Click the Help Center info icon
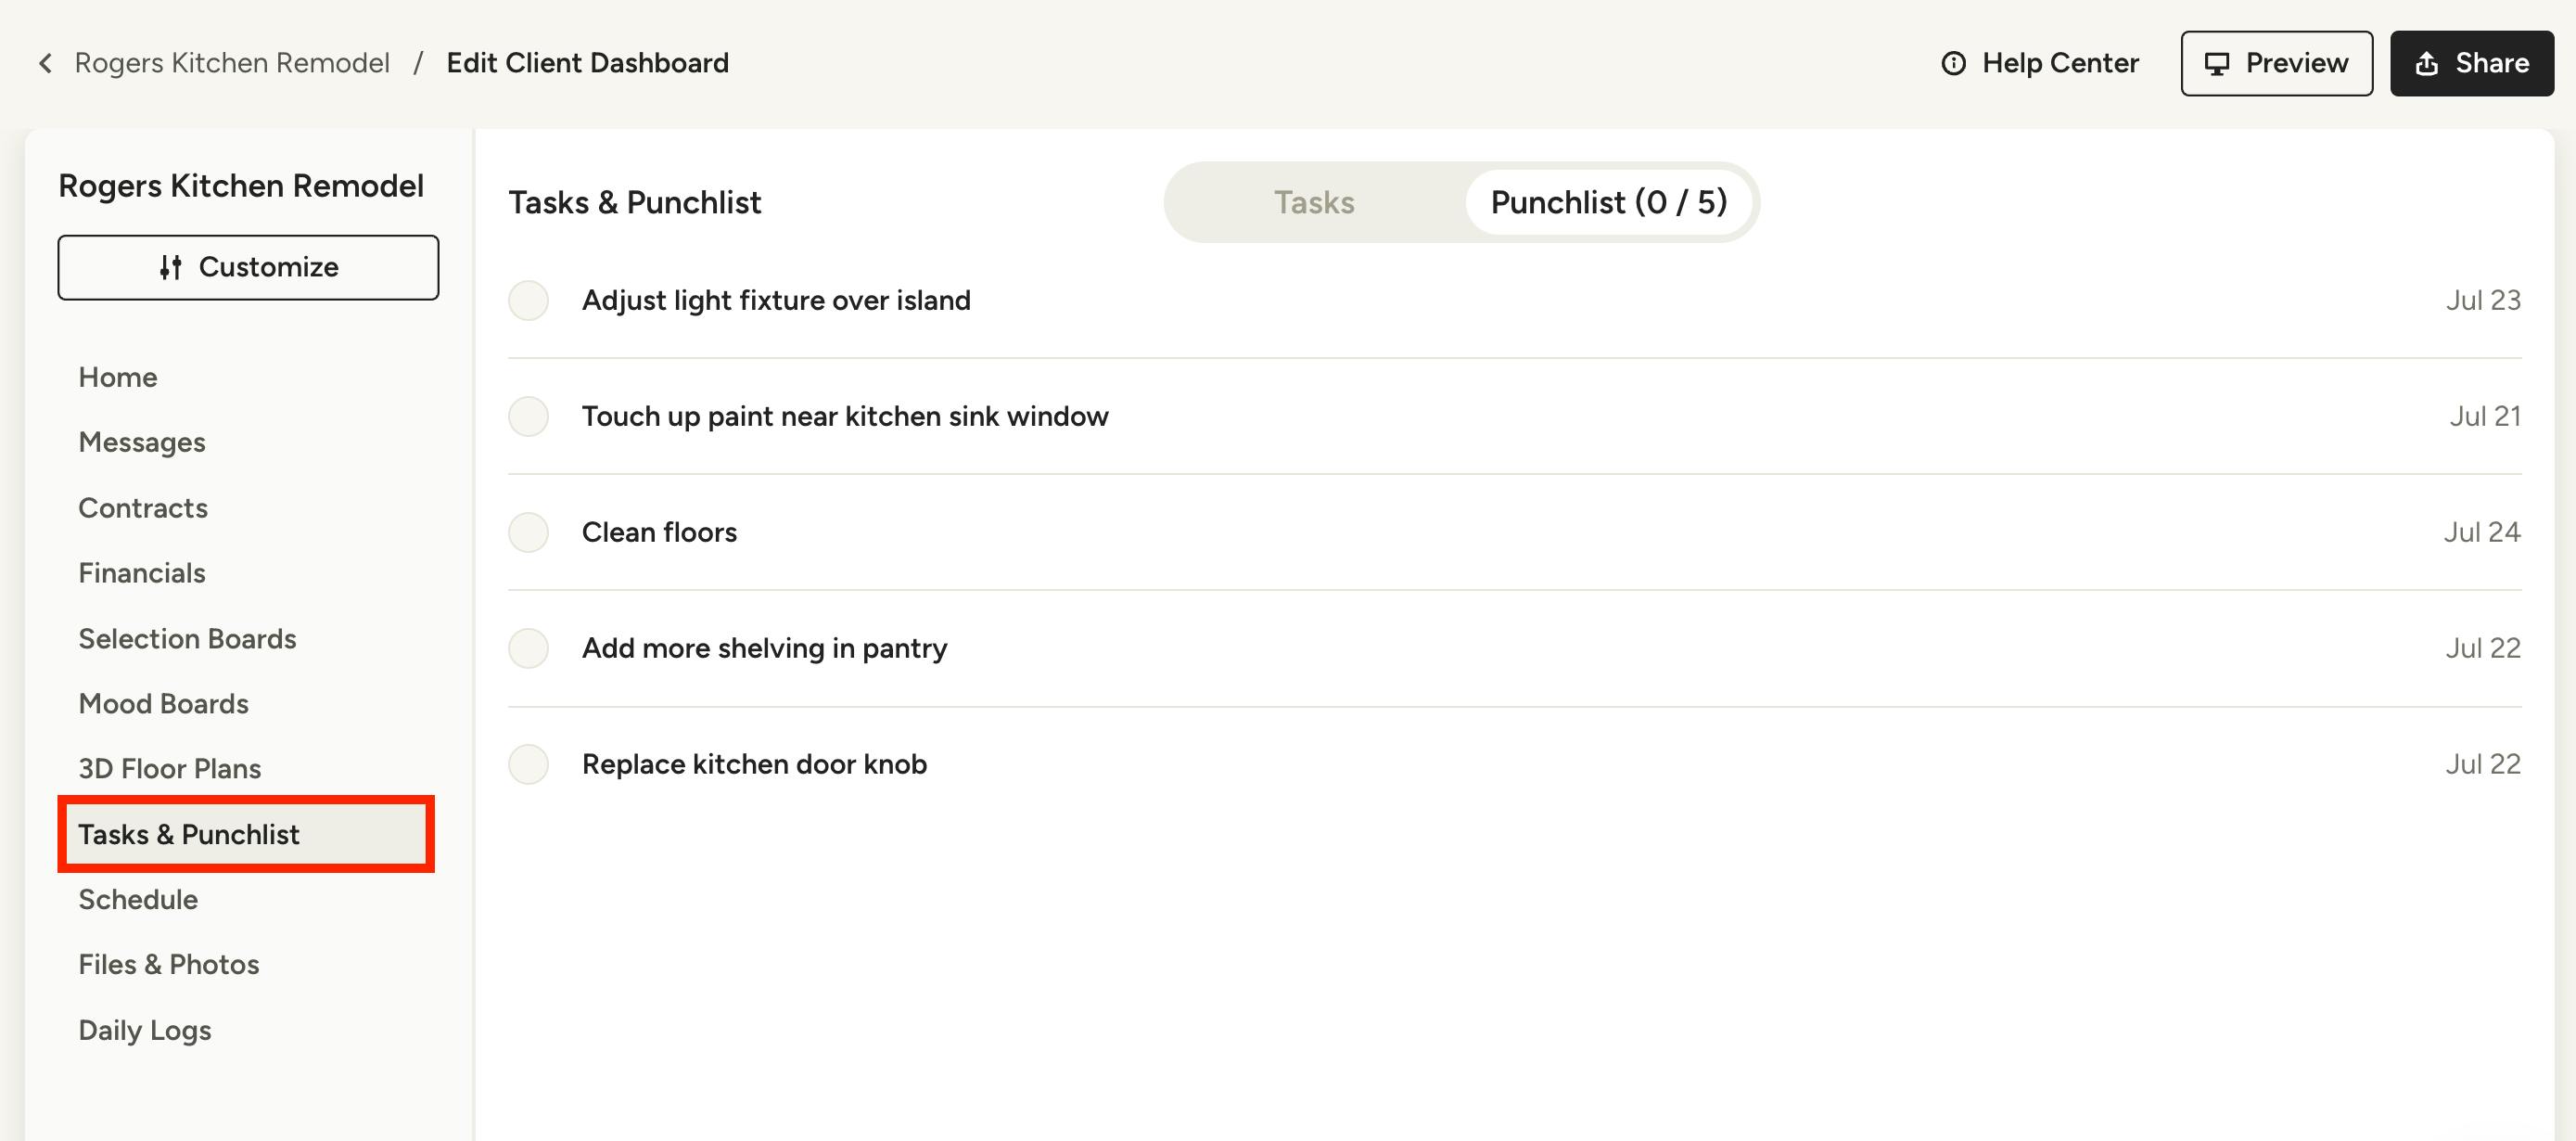The height and width of the screenshot is (1141, 2576). coord(1953,63)
